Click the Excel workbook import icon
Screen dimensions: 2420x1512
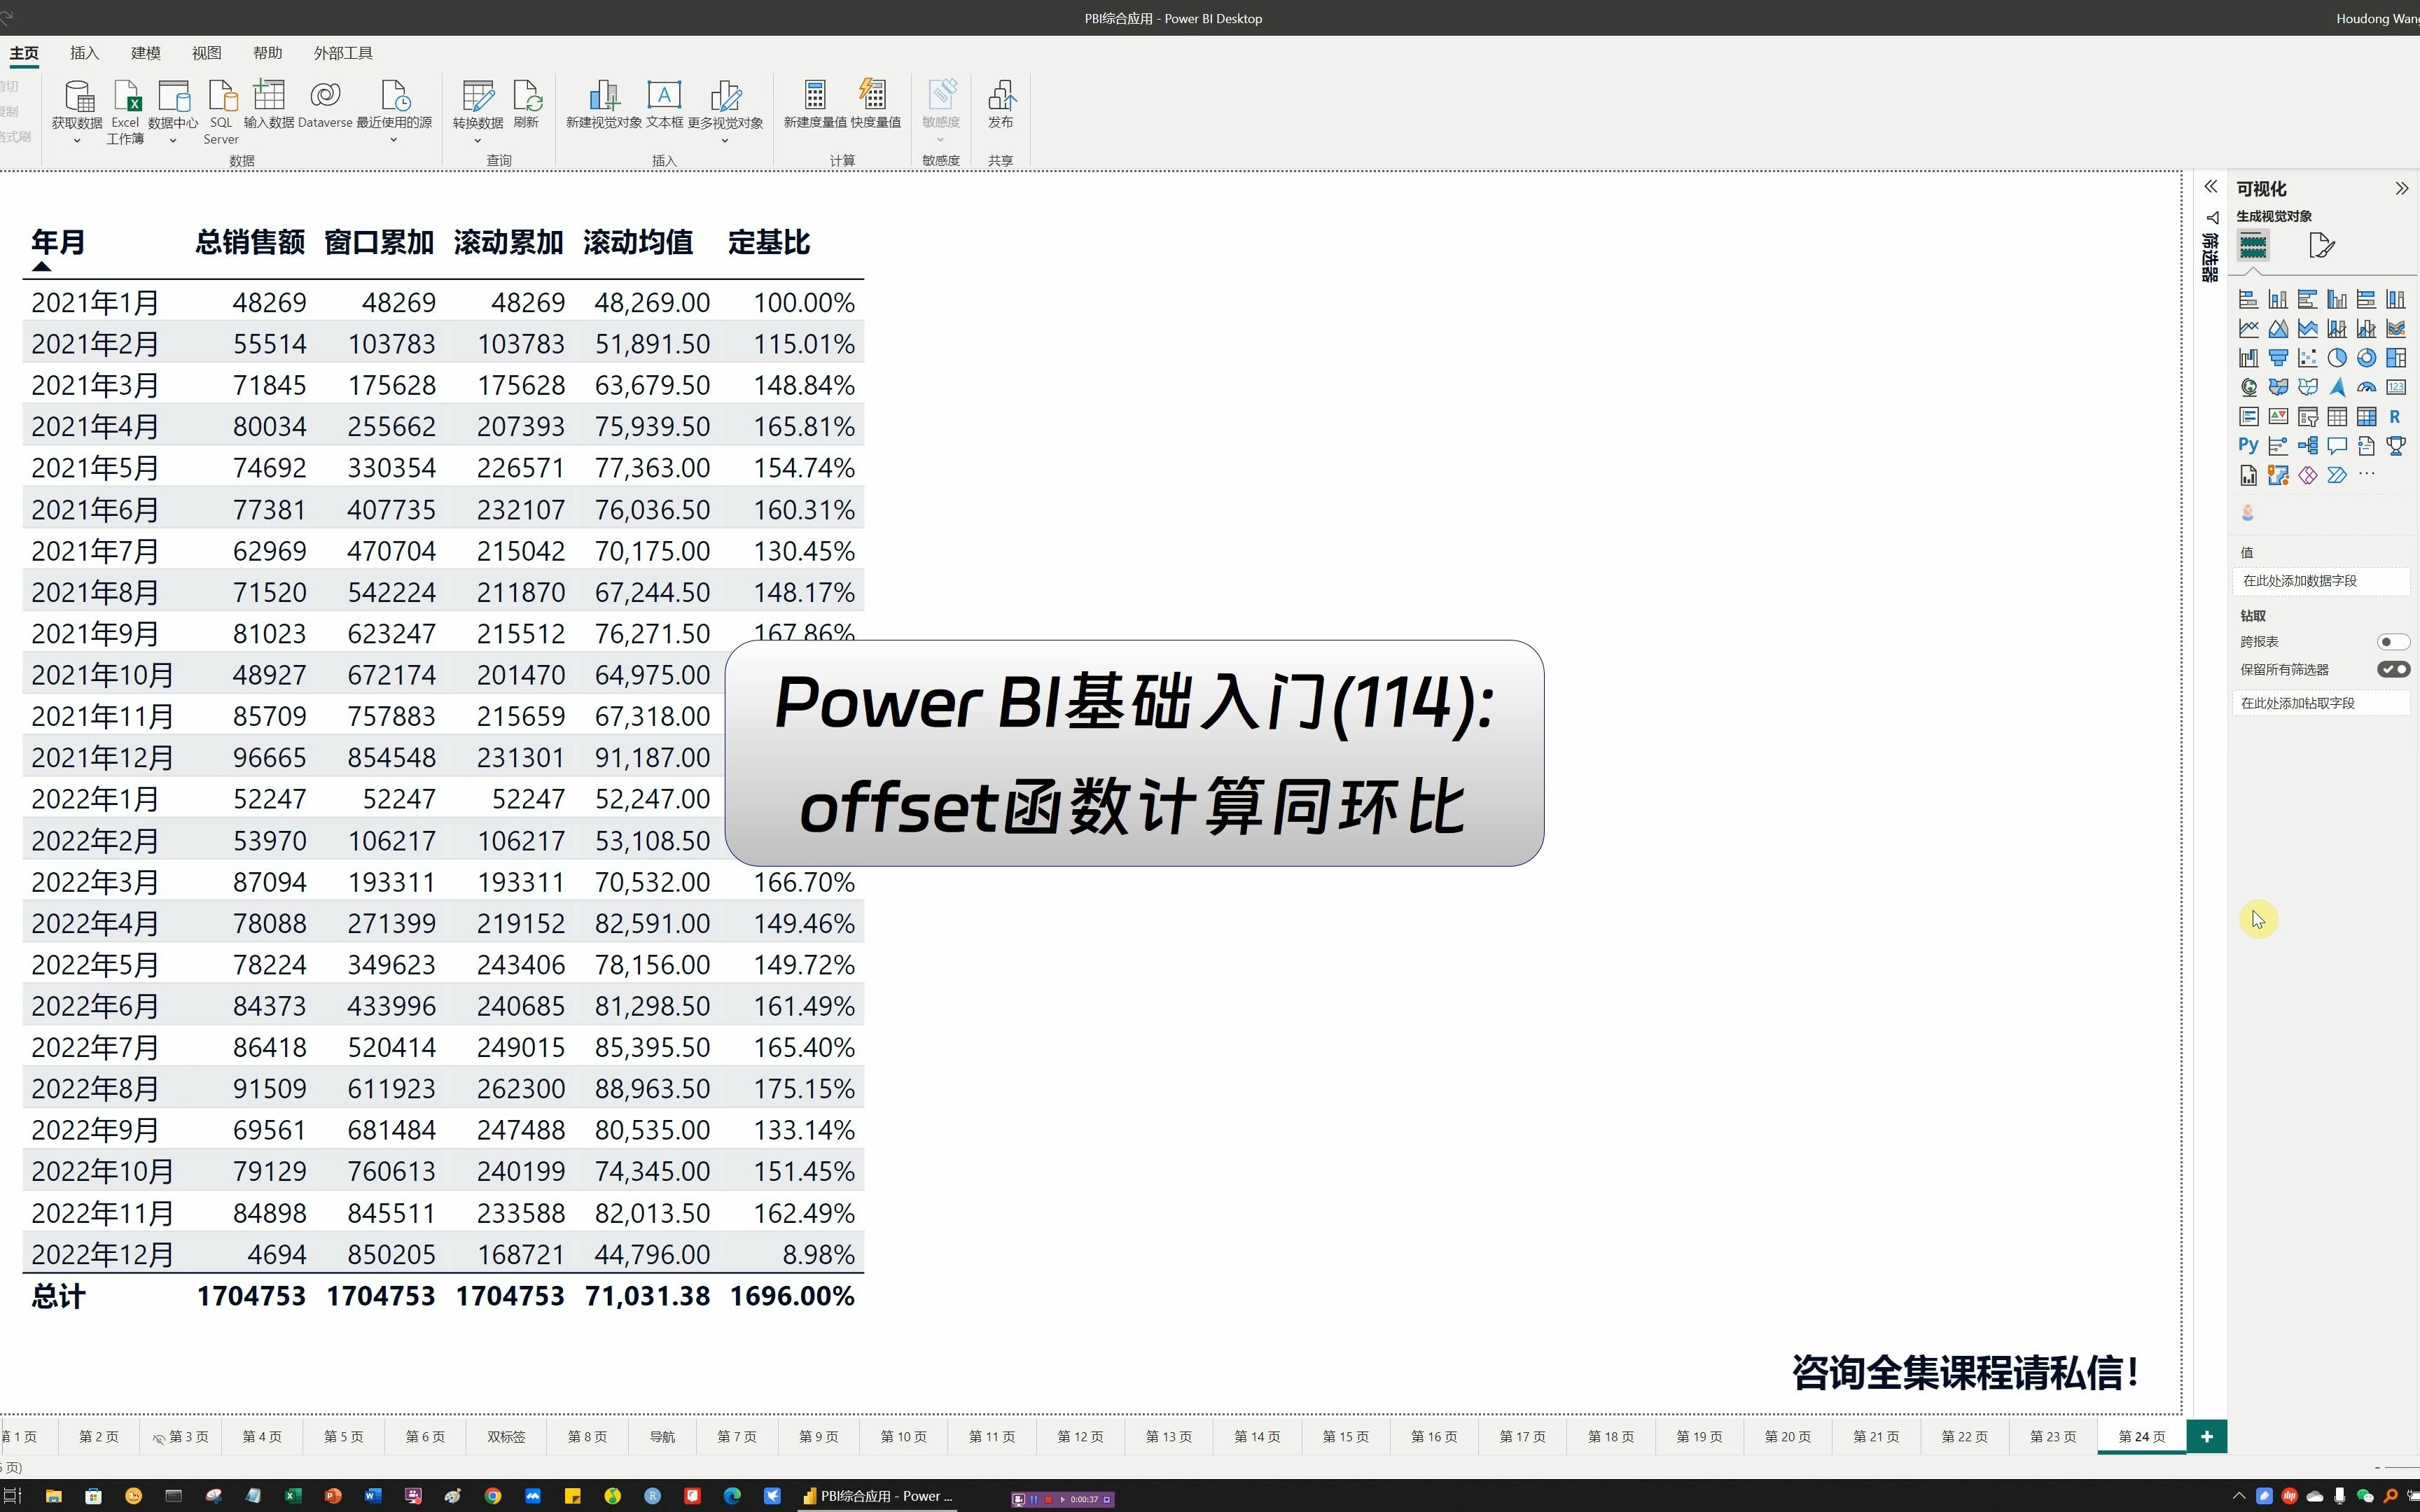pyautogui.click(x=126, y=96)
